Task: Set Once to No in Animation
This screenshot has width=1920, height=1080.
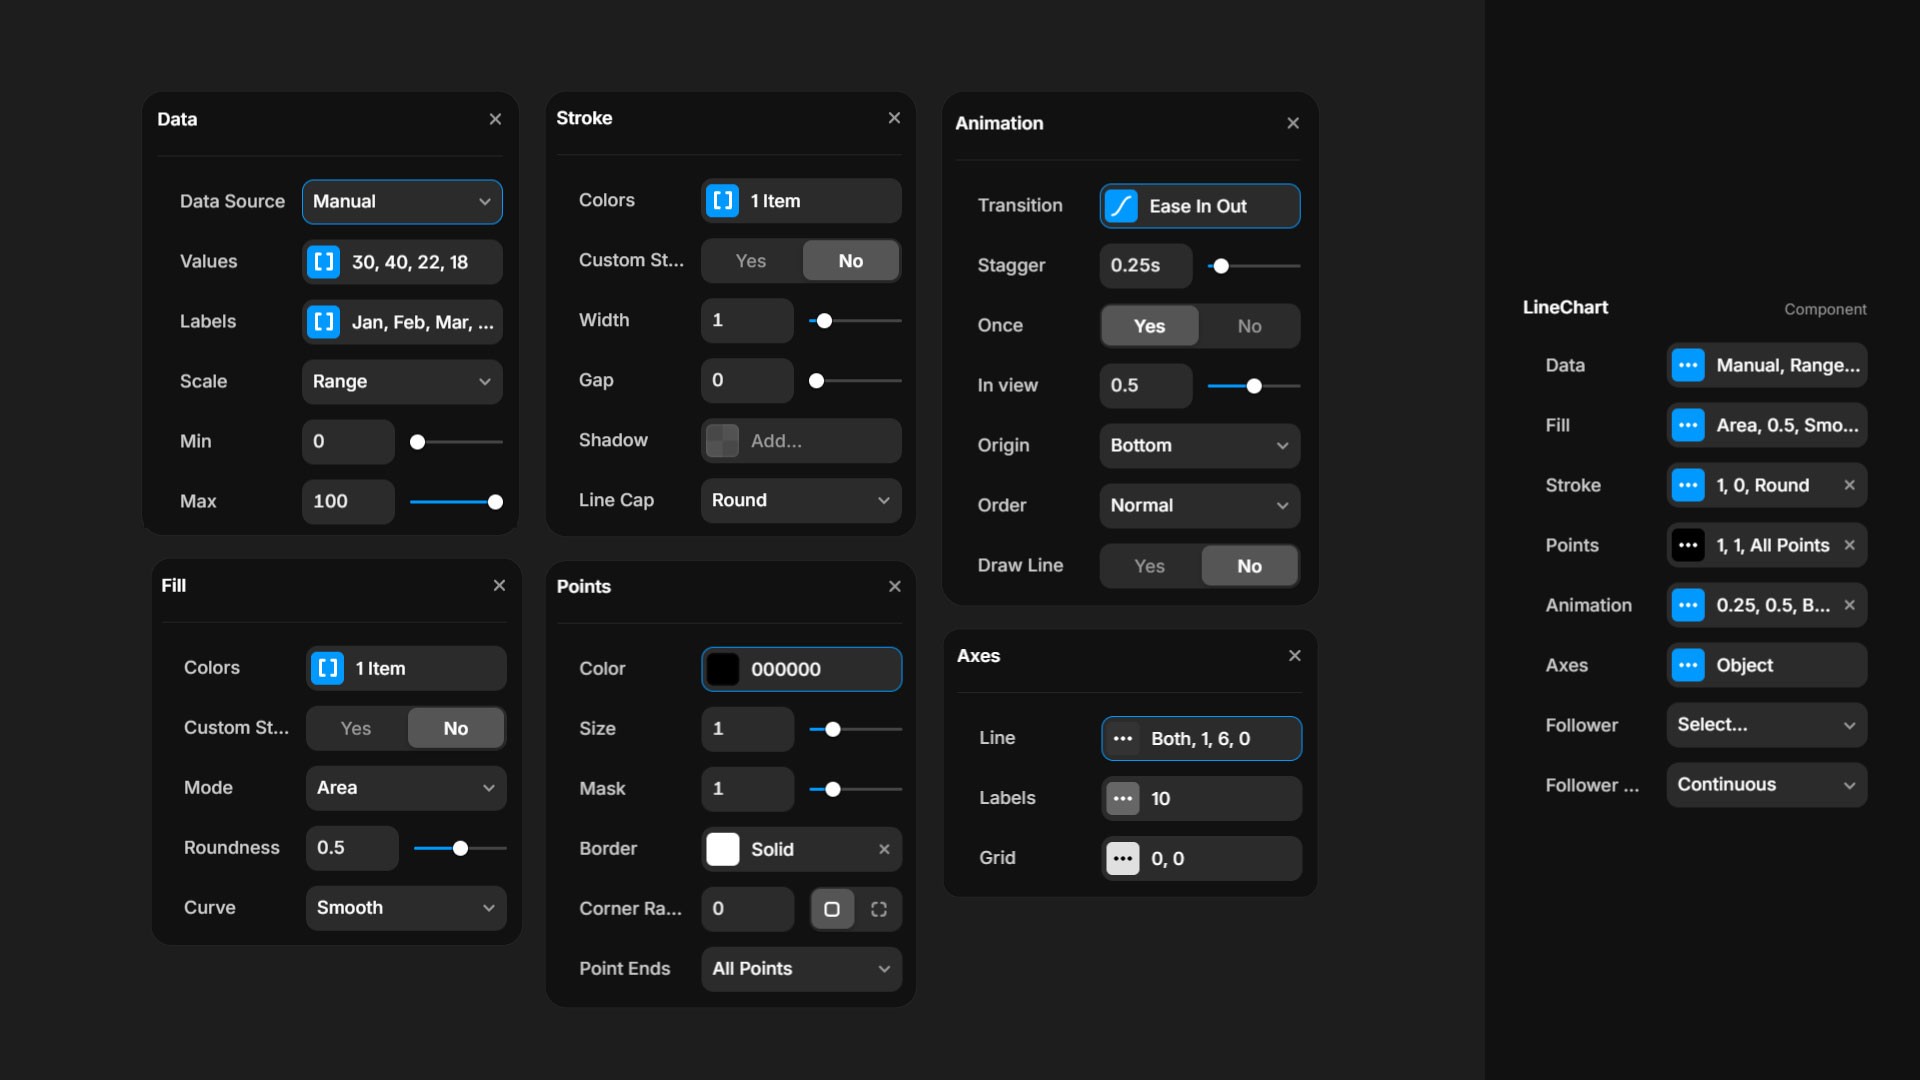Action: [1249, 326]
